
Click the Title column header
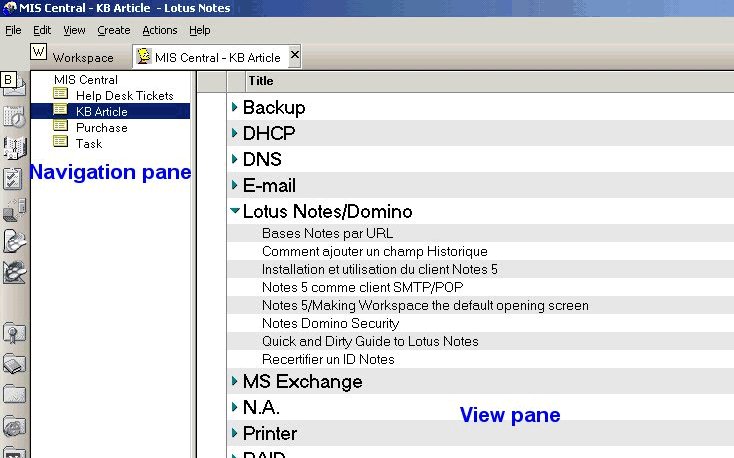(x=261, y=81)
